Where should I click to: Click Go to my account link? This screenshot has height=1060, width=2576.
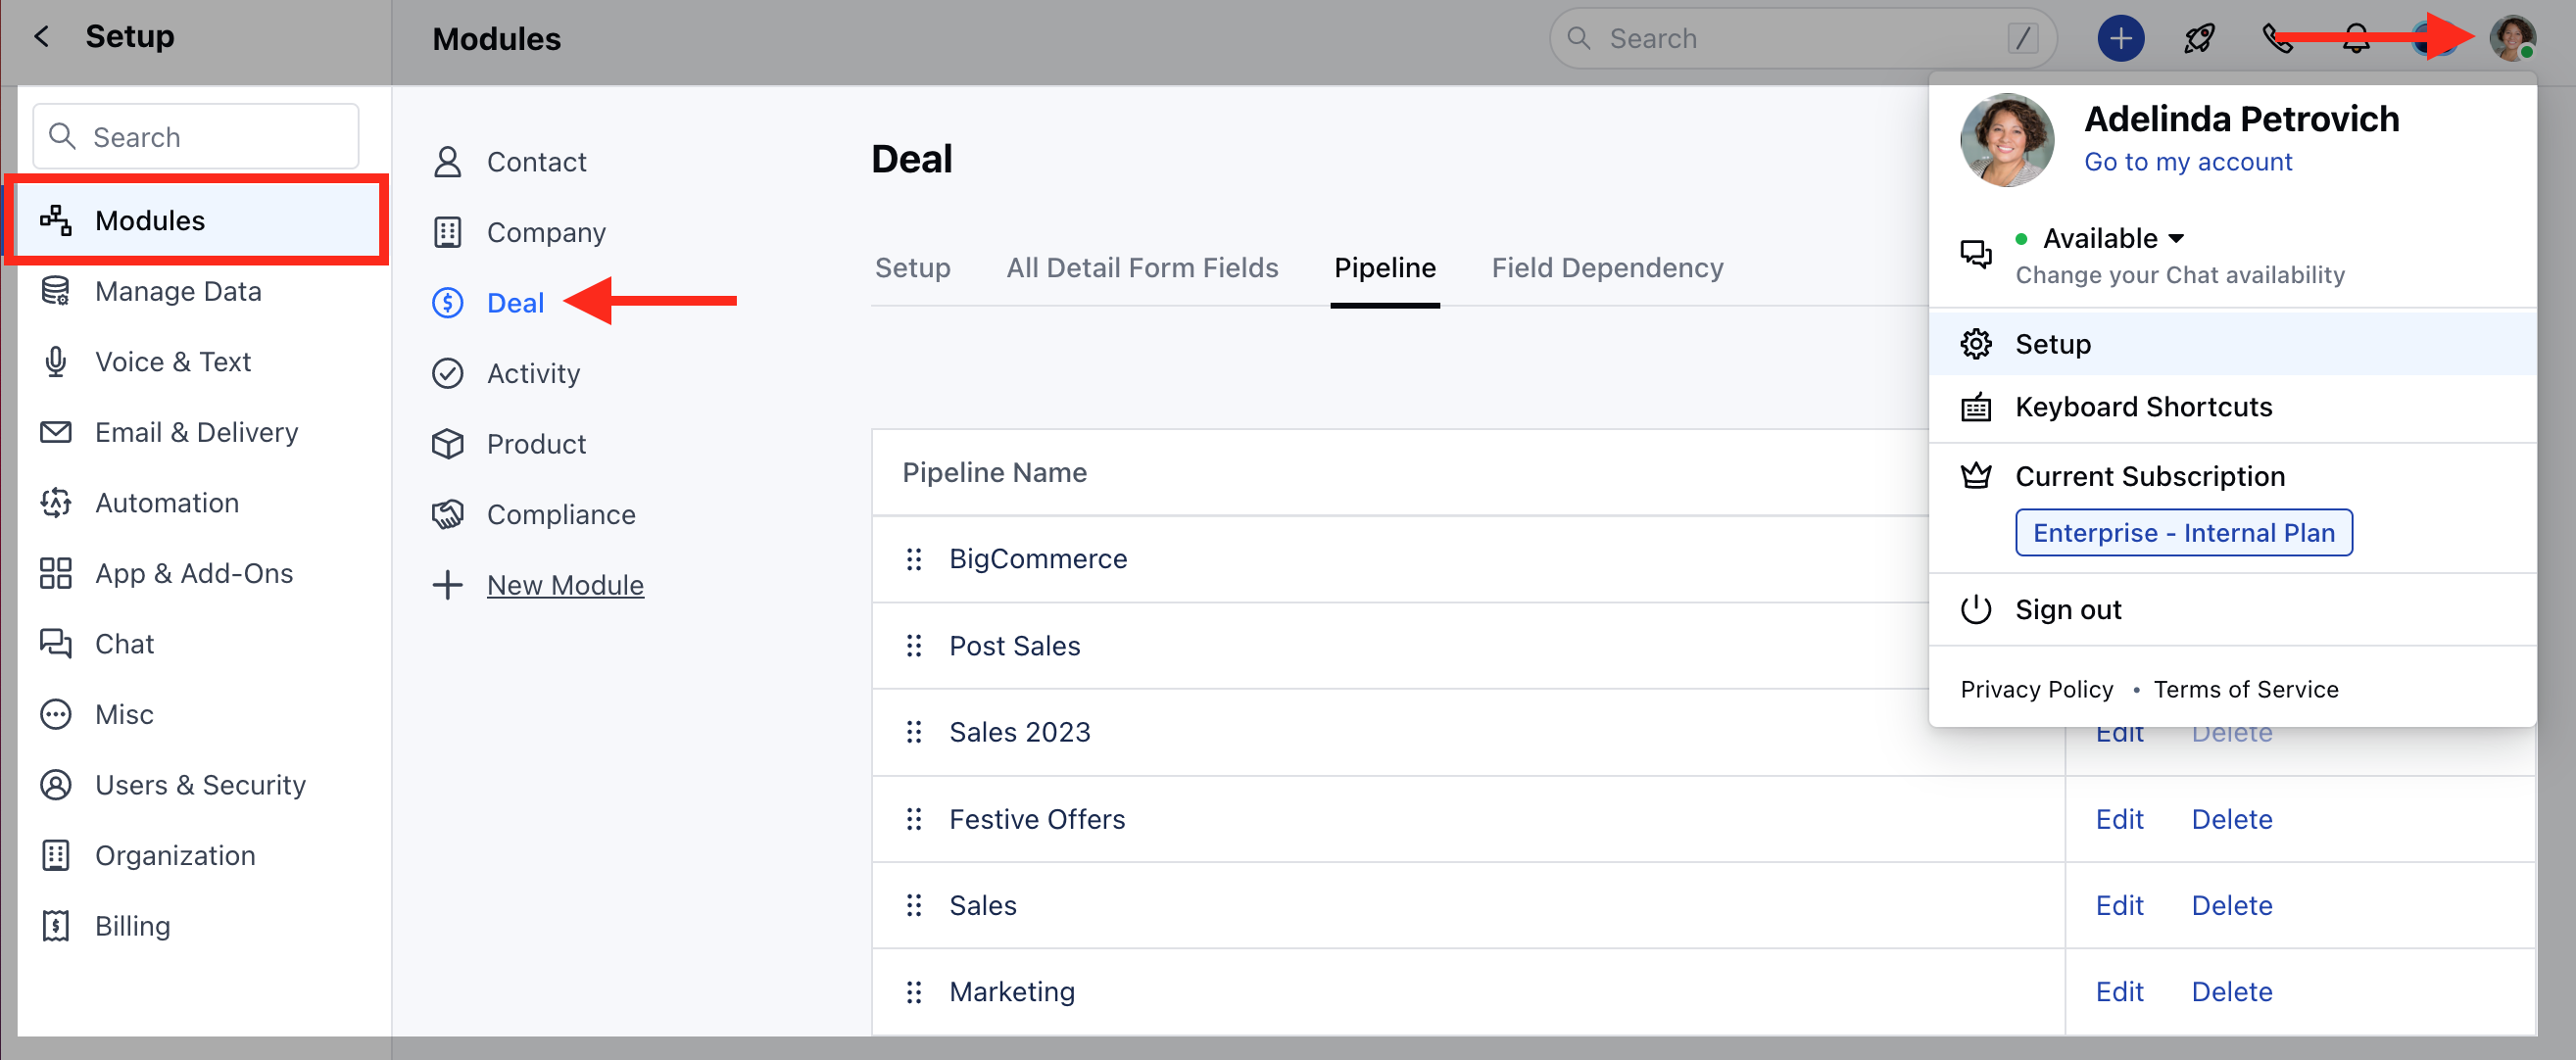(x=2187, y=162)
